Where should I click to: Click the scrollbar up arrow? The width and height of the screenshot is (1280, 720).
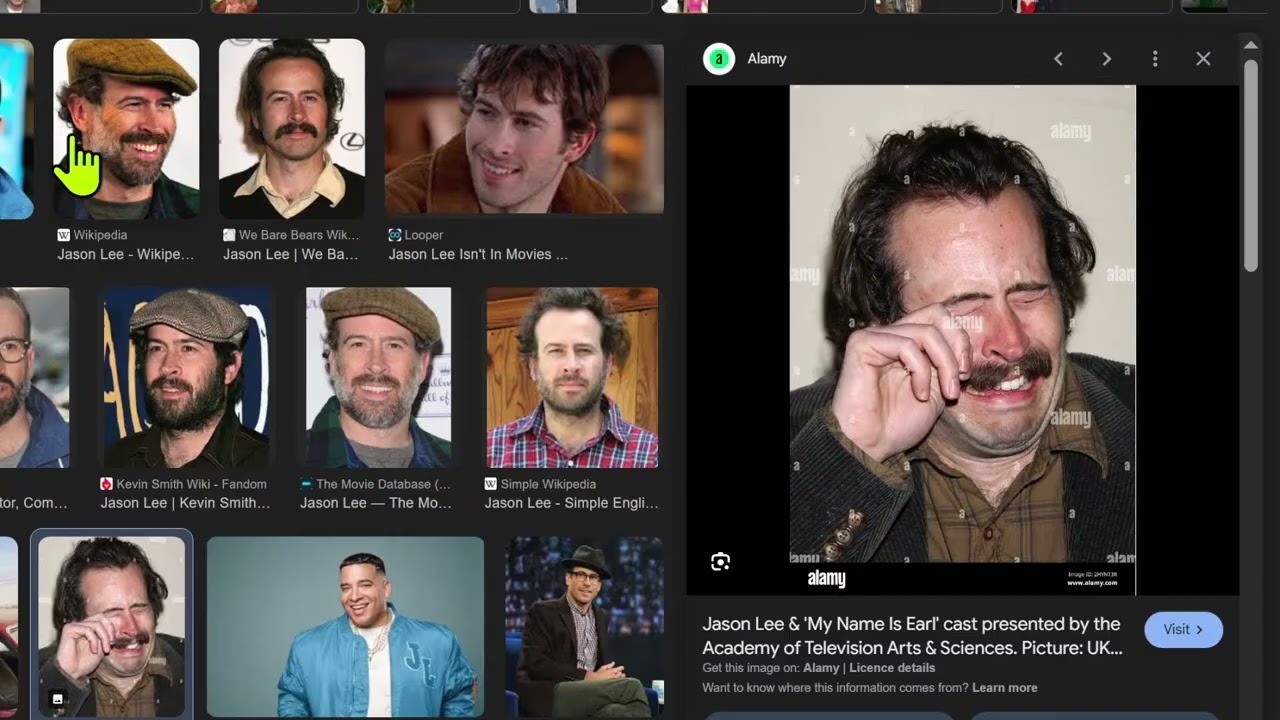[x=1250, y=45]
